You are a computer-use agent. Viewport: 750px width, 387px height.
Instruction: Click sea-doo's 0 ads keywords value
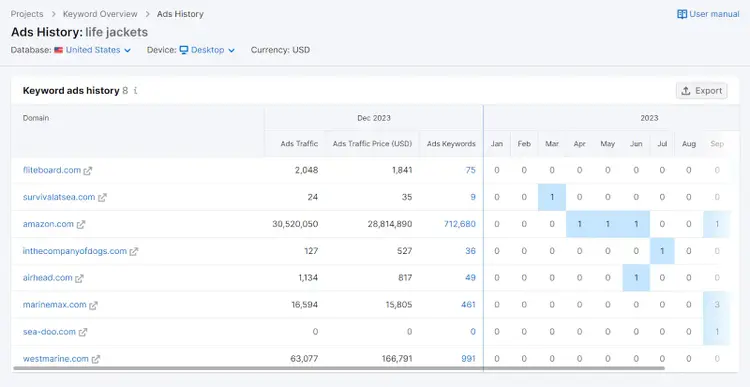(473, 332)
